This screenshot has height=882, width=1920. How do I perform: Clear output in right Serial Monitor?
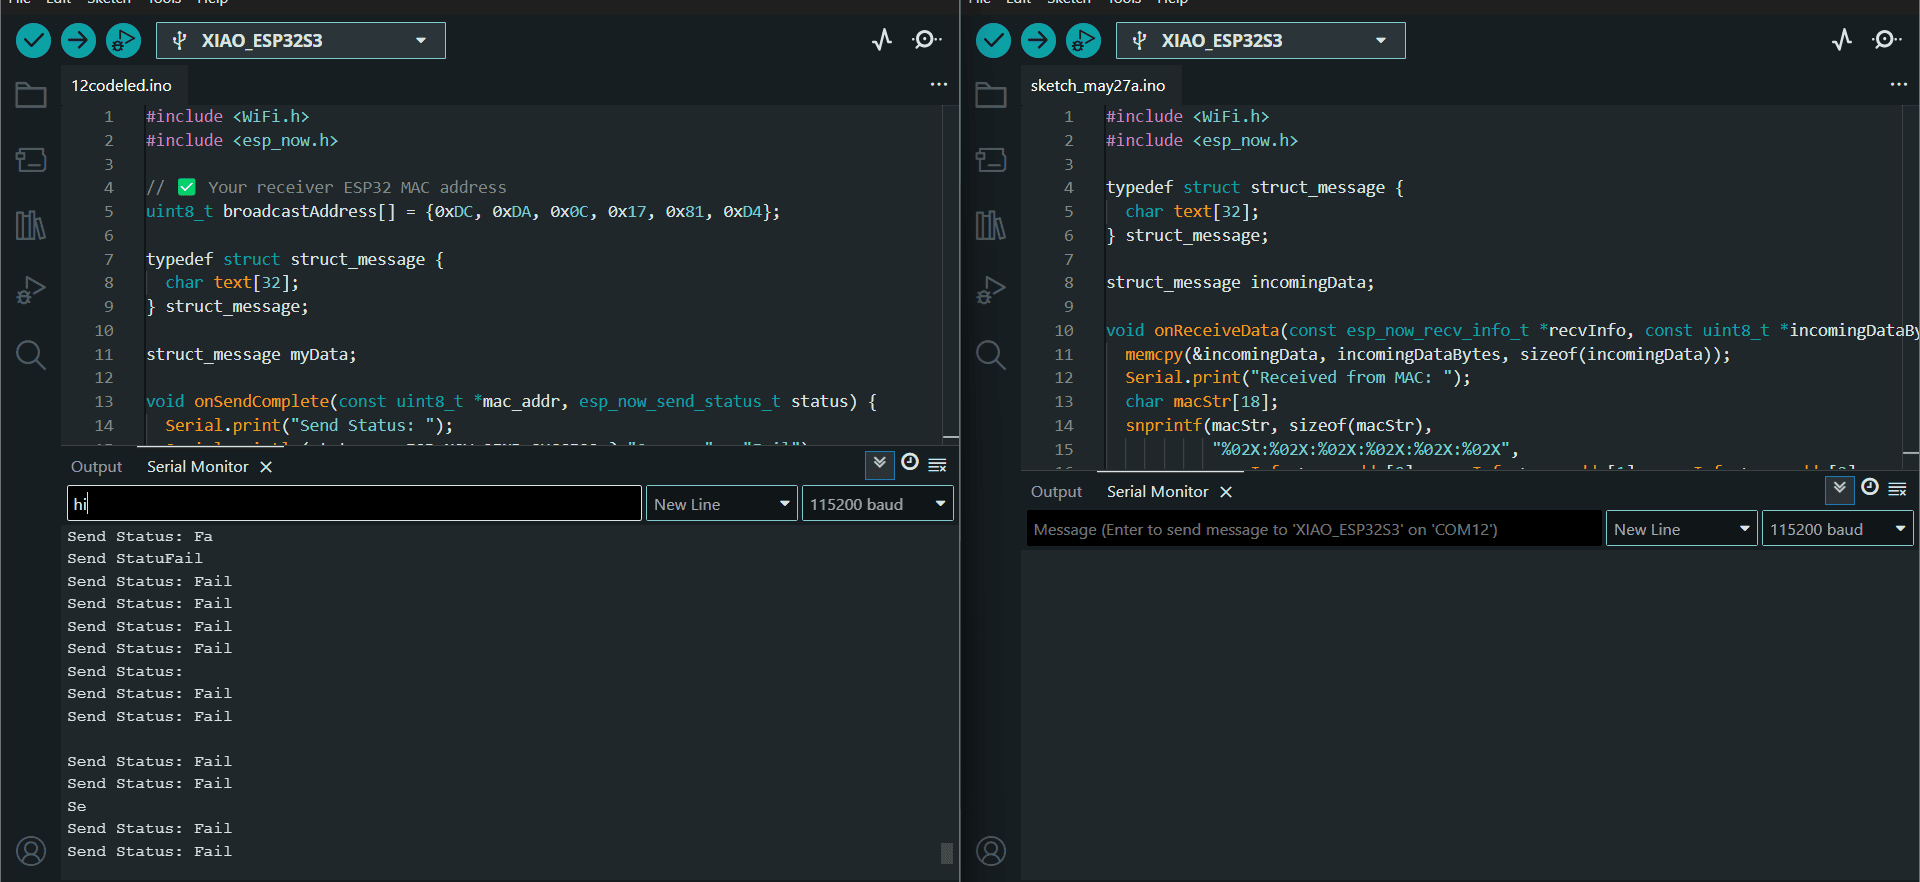tap(1897, 489)
